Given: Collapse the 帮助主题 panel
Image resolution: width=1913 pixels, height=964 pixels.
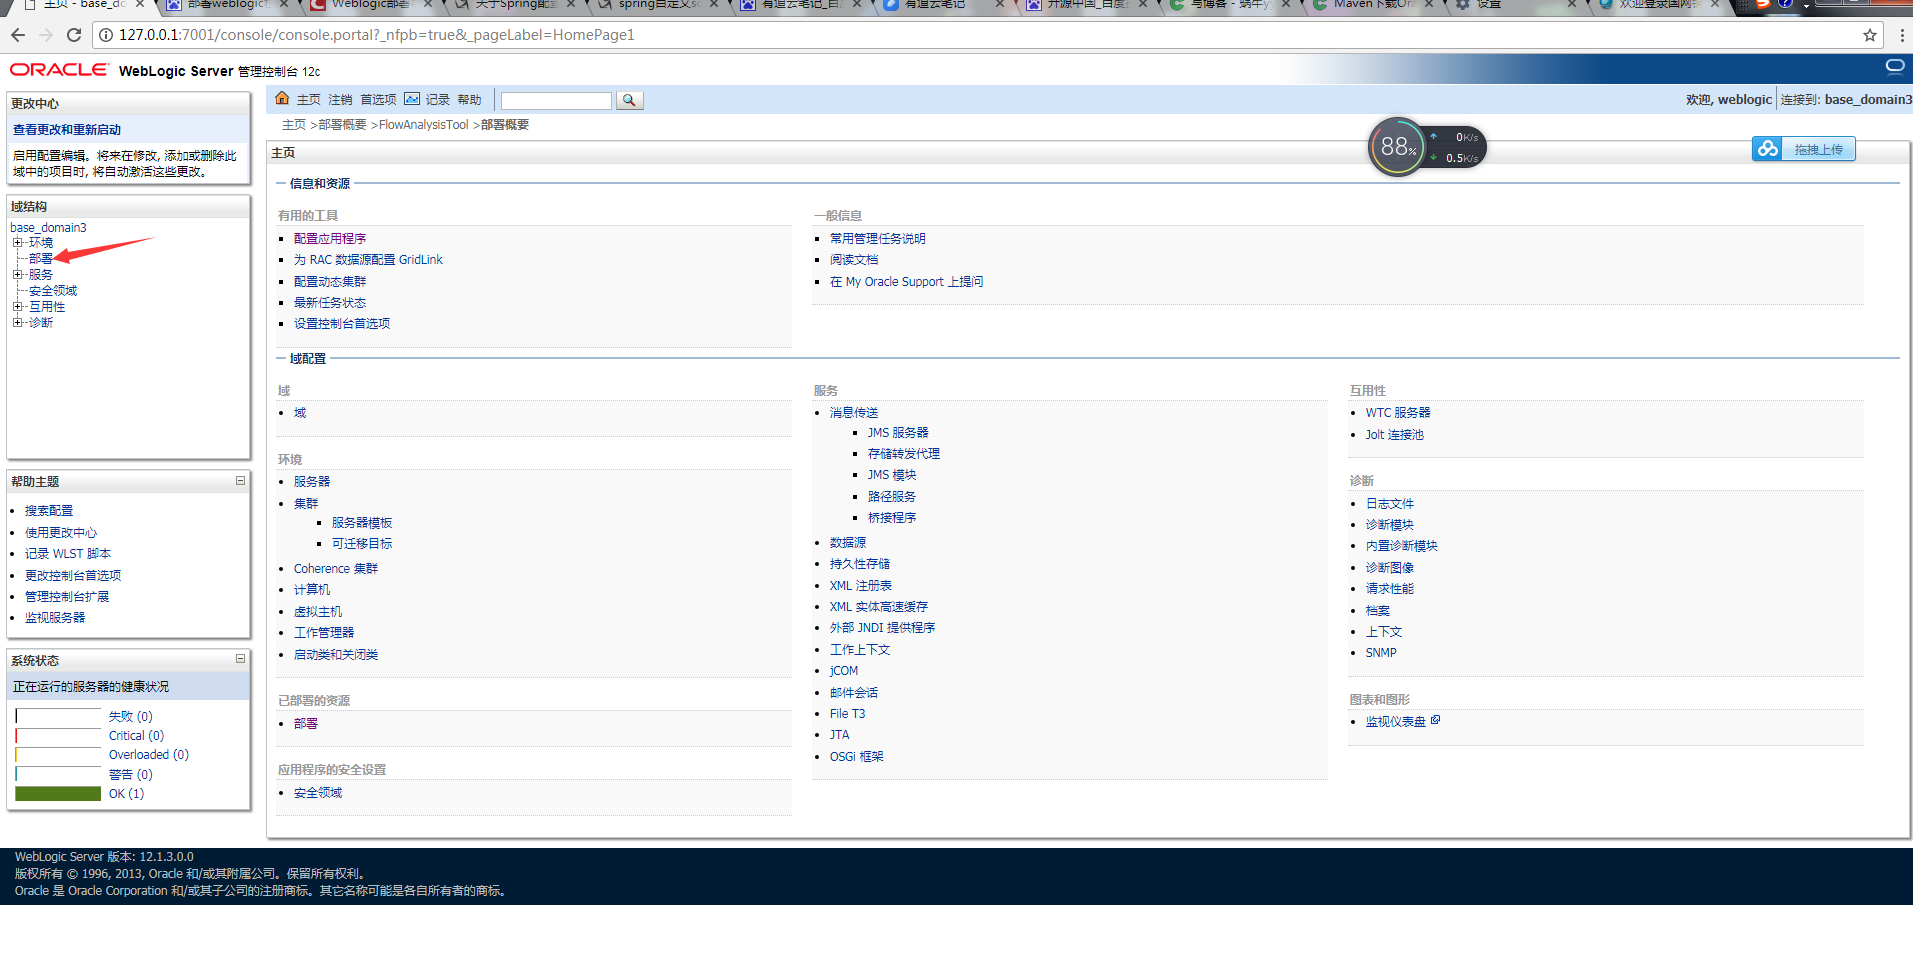Looking at the screenshot, I should [240, 481].
